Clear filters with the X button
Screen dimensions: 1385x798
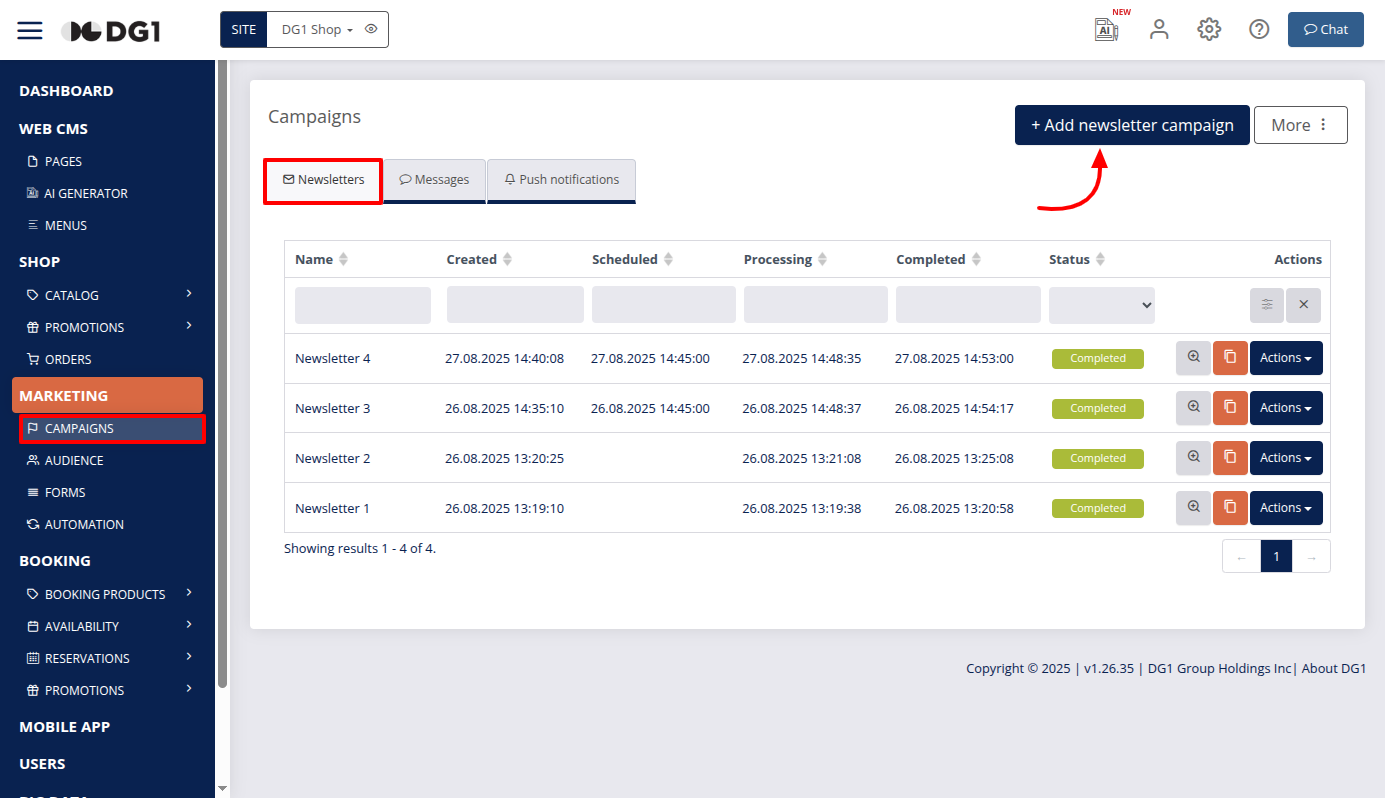pyautogui.click(x=1303, y=305)
